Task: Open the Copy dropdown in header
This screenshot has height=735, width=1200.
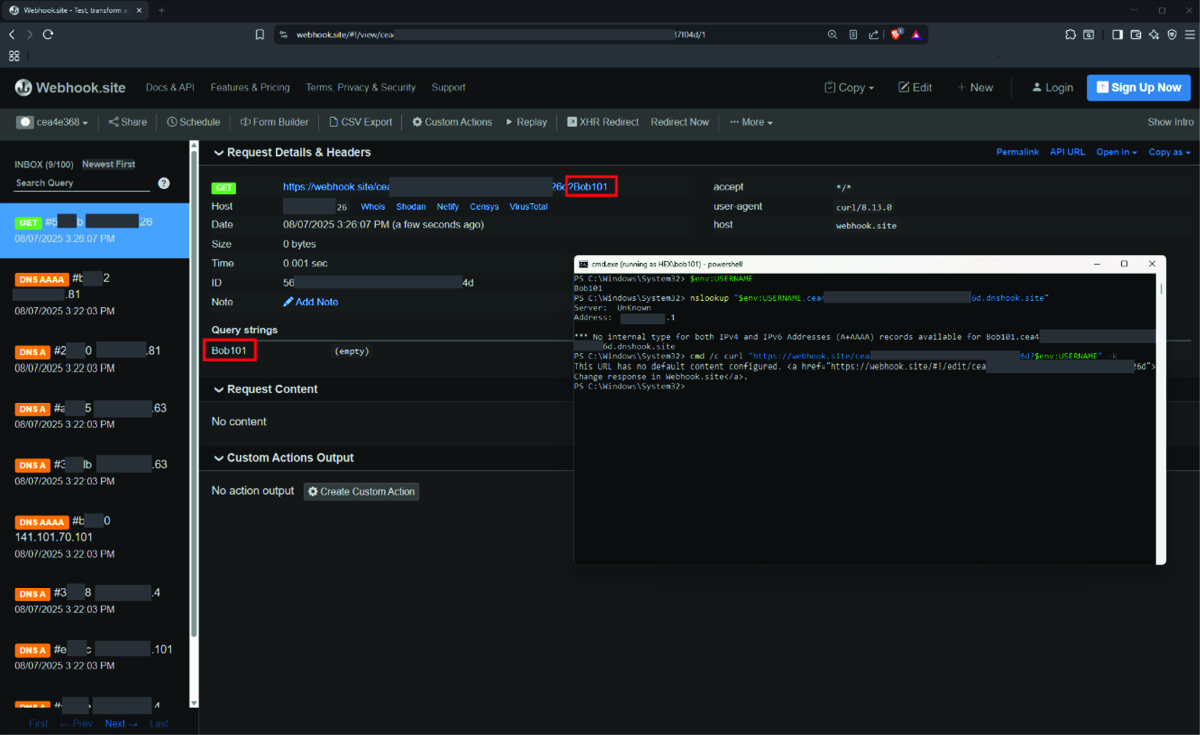Action: (849, 87)
